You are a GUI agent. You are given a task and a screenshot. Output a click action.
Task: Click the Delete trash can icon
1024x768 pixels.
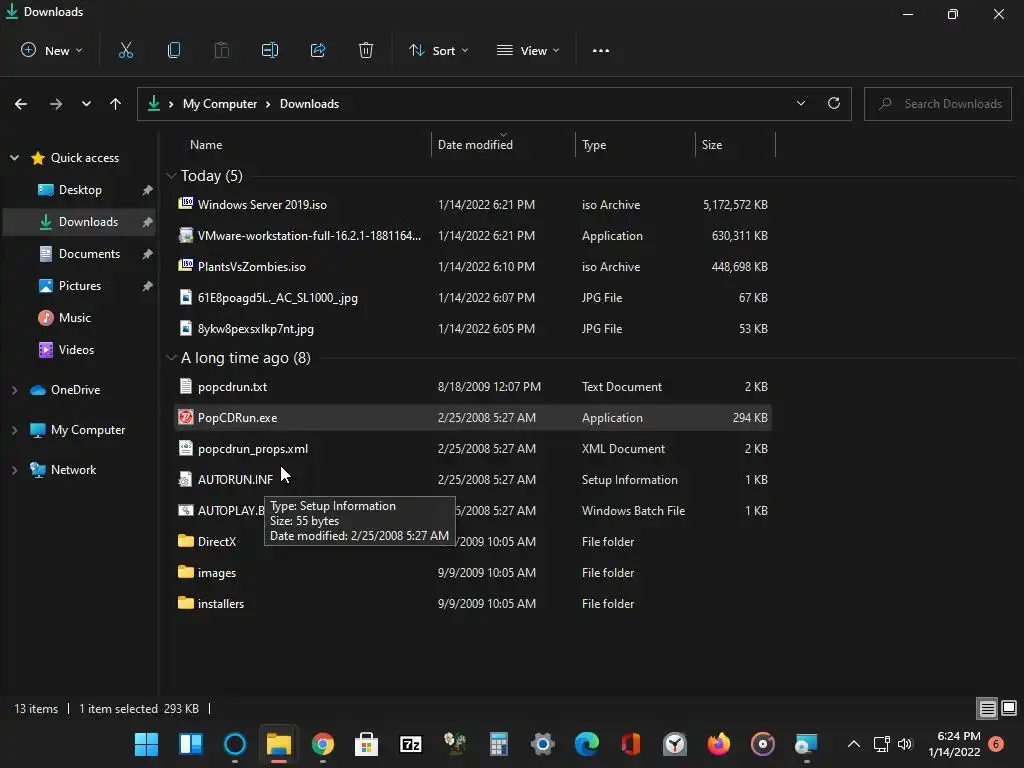click(366, 50)
